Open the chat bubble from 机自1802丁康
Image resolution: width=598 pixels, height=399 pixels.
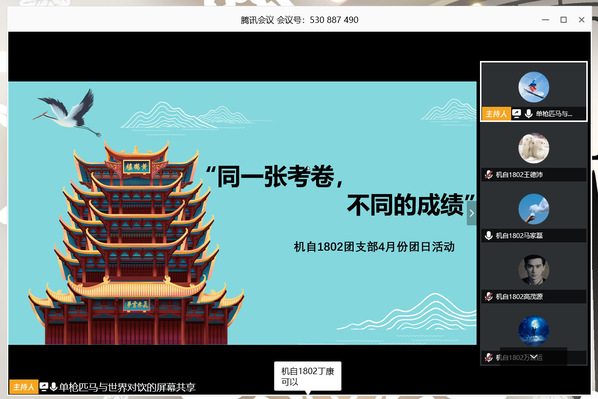(x=308, y=376)
